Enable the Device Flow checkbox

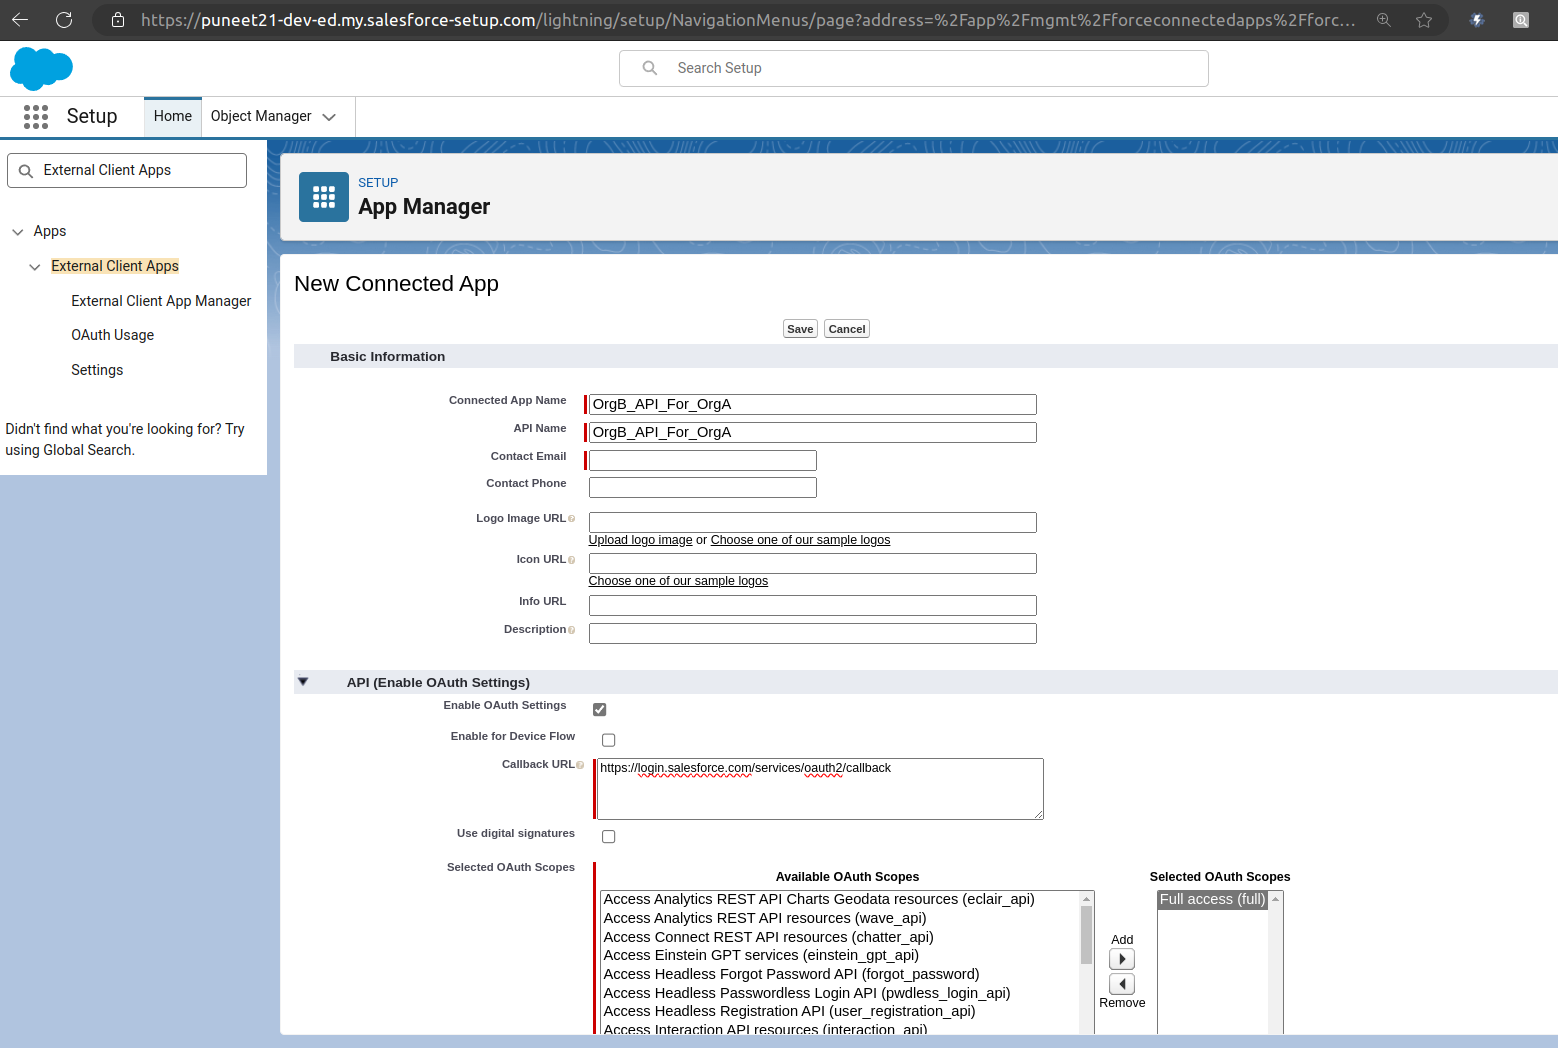[608, 740]
